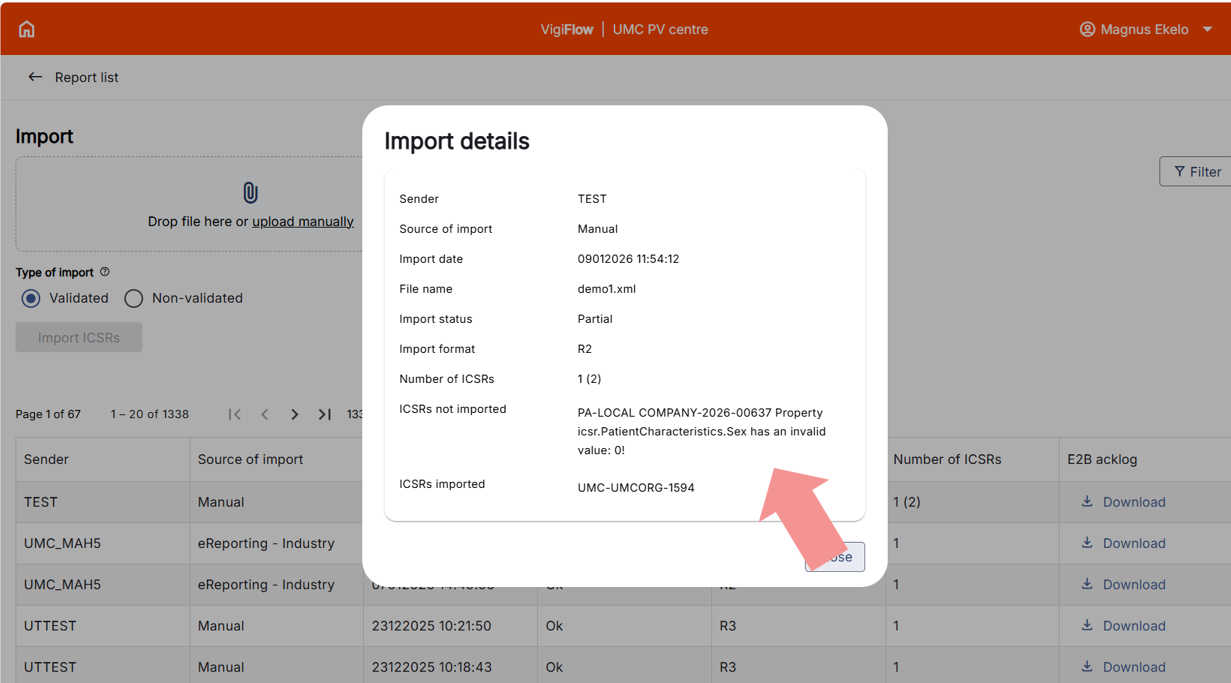Image resolution: width=1231 pixels, height=683 pixels.
Task: Click the Sender column header
Action: pos(47,459)
